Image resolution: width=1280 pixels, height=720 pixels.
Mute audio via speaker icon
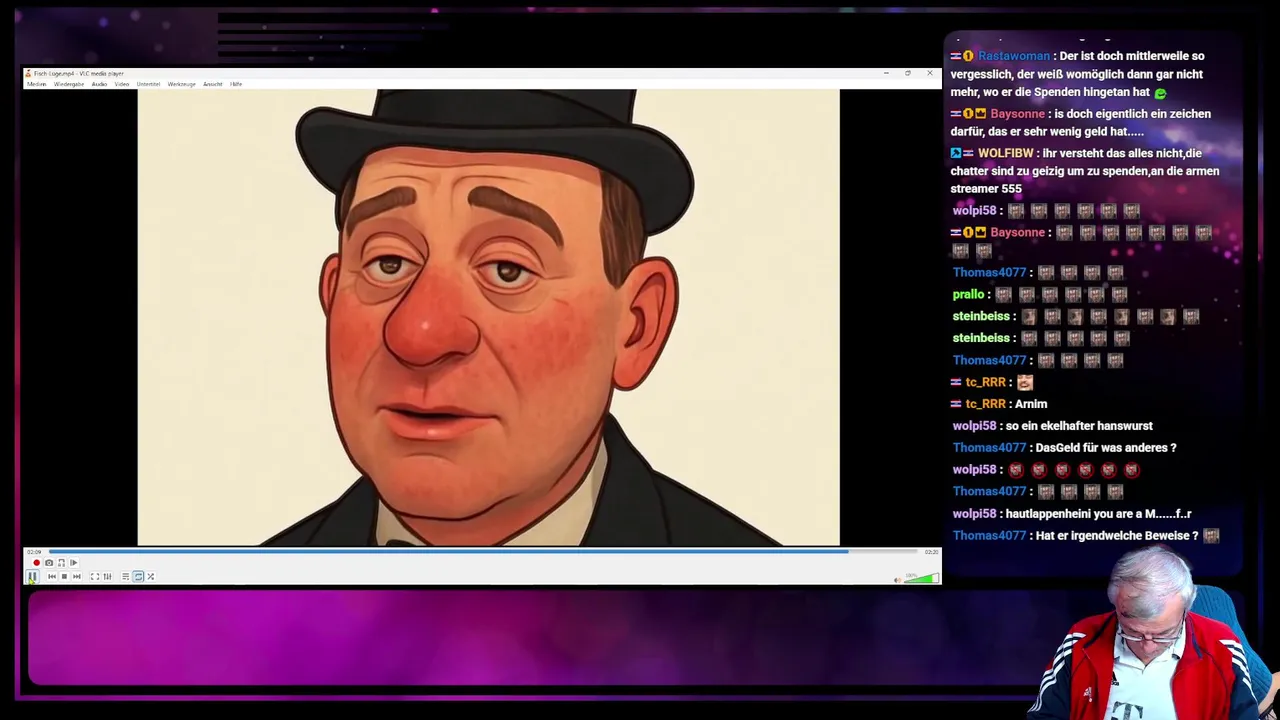point(898,578)
